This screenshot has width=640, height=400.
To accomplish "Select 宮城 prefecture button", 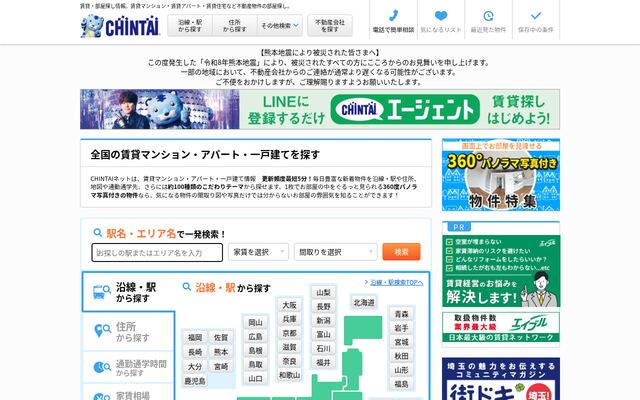I will [401, 342].
